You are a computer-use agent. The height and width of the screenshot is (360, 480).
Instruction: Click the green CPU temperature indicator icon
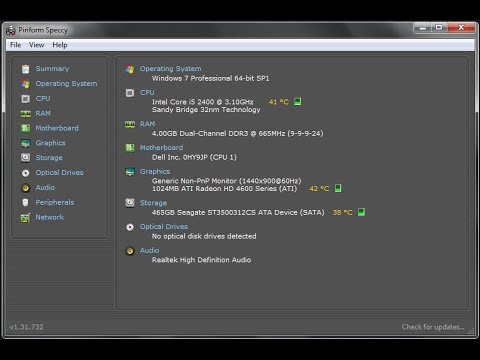(298, 101)
